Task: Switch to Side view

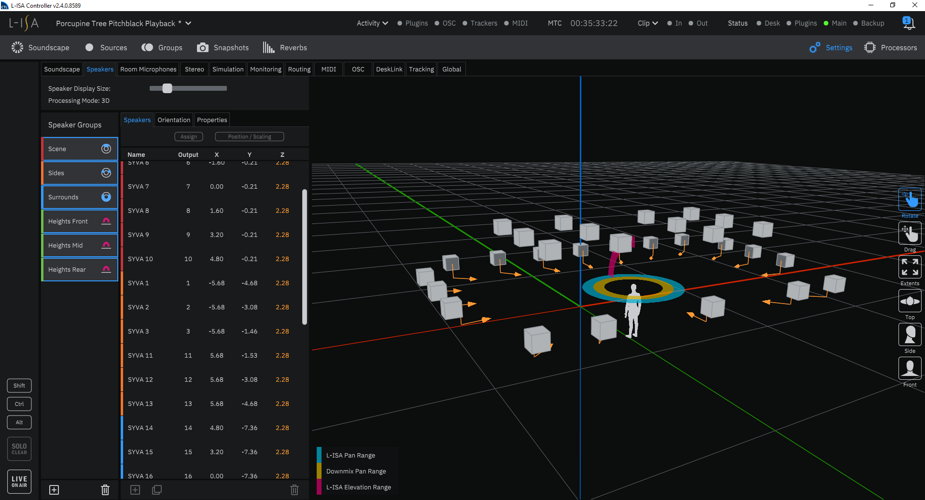Action: click(910, 334)
